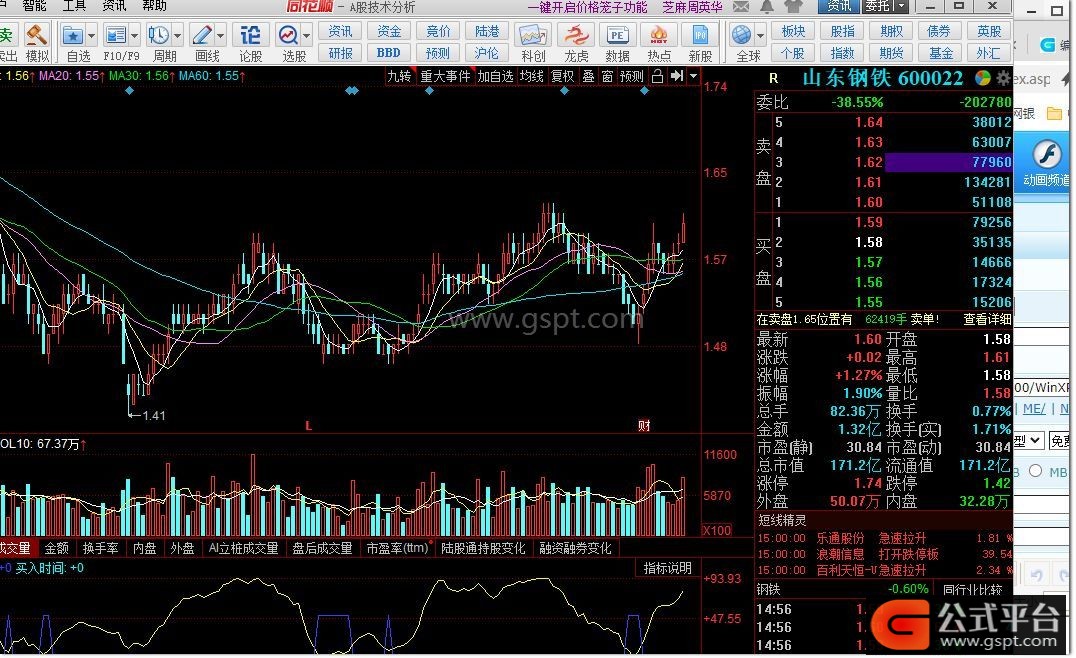1076x658 pixels.
Task: Click the BBD button
Action: tap(388, 53)
